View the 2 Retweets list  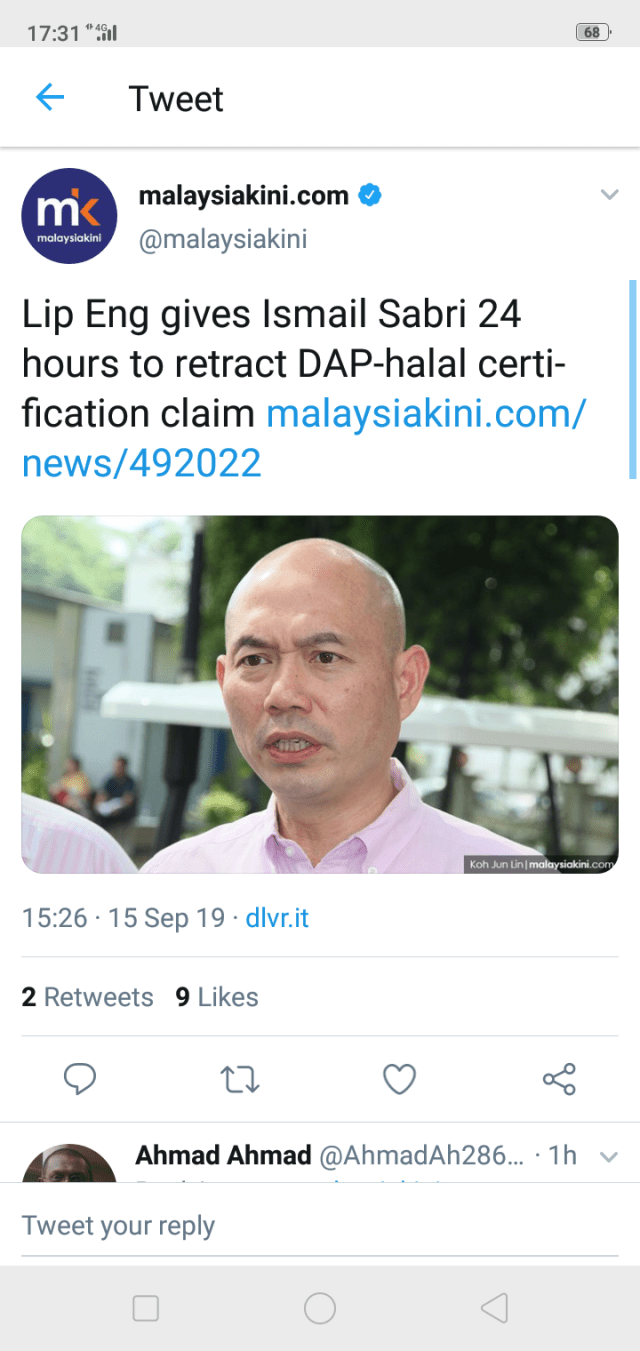[x=88, y=997]
